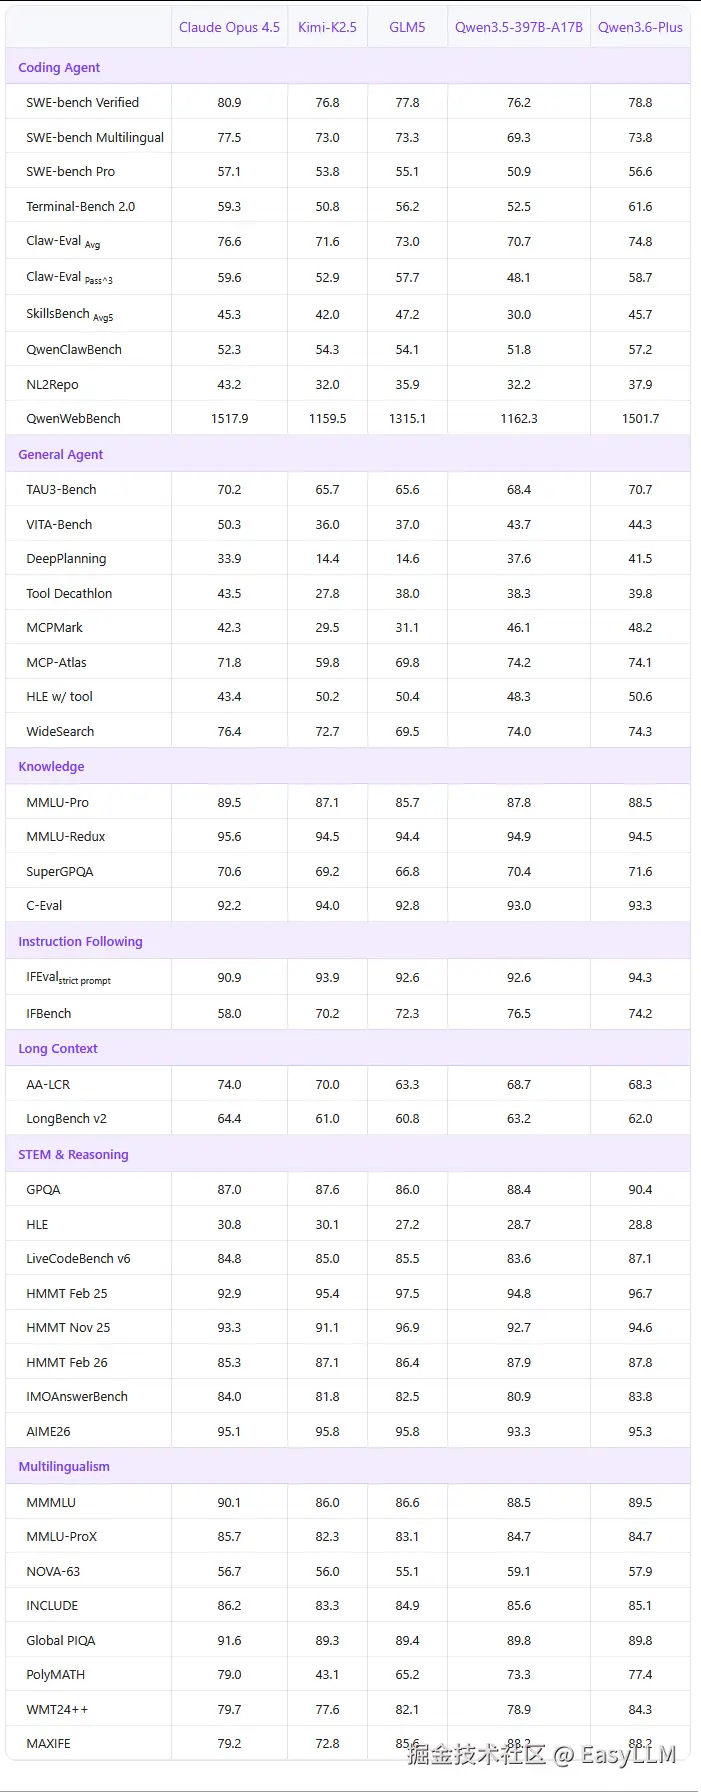Screen dimensions: 701x1792
Task: Select the PolyMATH row label
Action: 55,1674
